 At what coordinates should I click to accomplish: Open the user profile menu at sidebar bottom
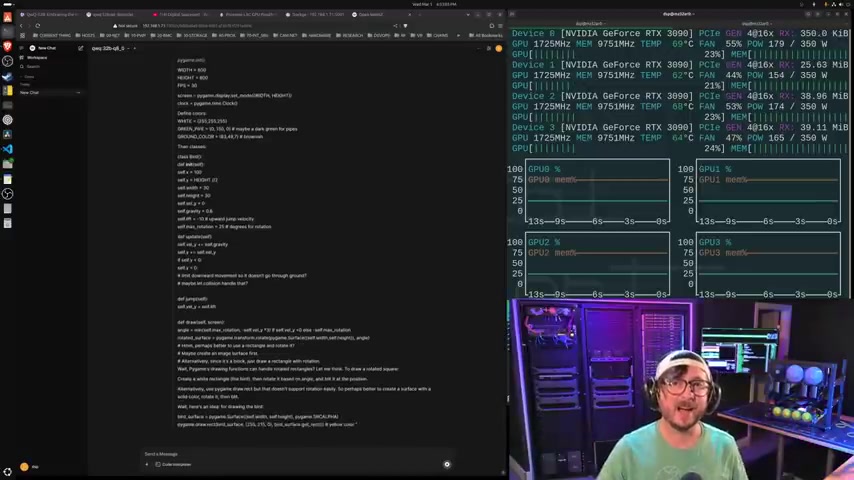[x=29, y=466]
